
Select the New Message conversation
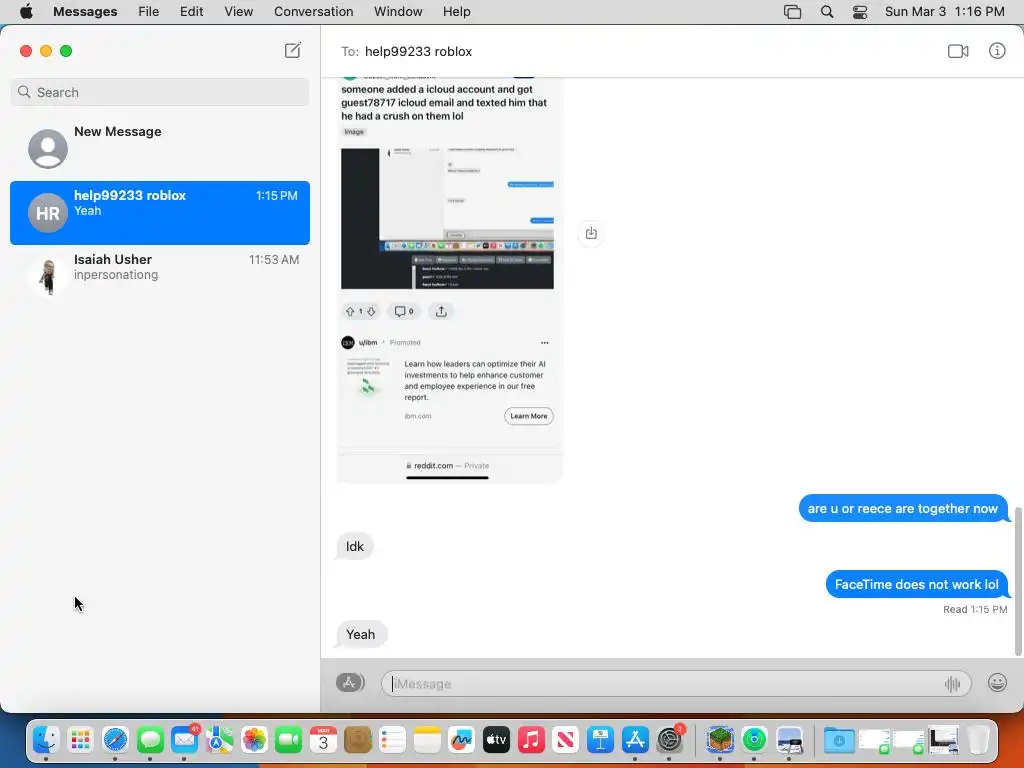tap(159, 148)
